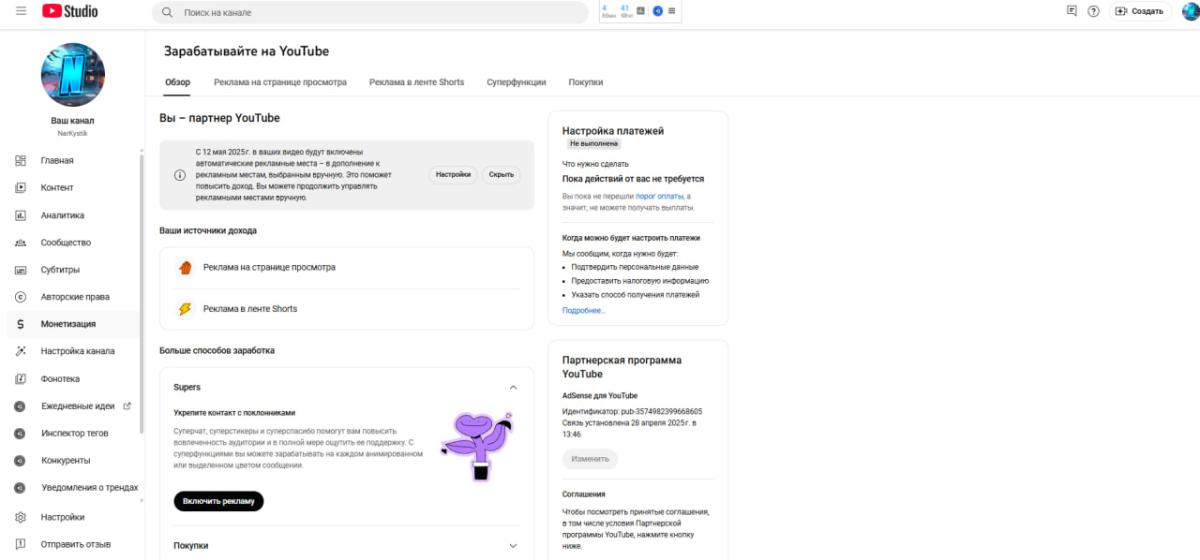Open the feedback comments icon in header
The height and width of the screenshot is (560, 1200).
1072,11
